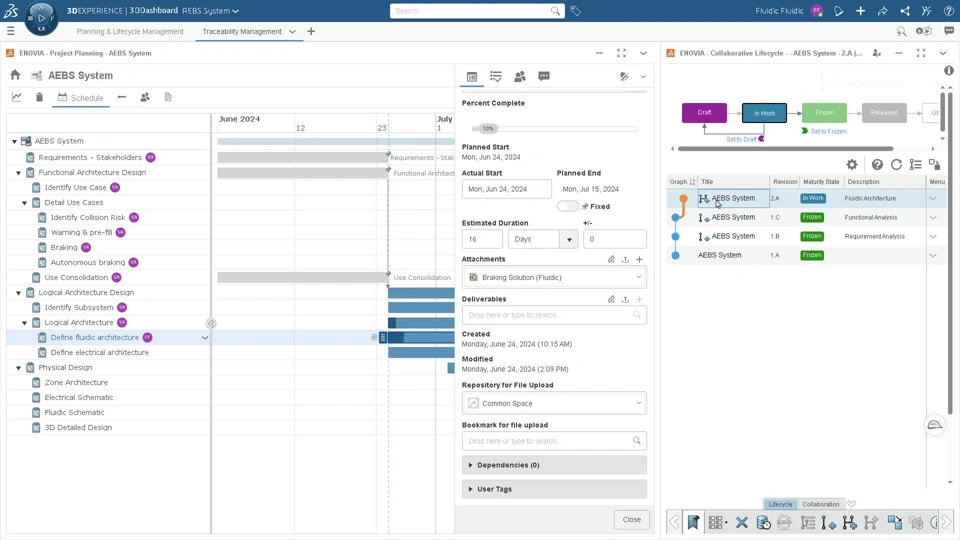Collapse the Detail Use Cases node

pos(24,203)
